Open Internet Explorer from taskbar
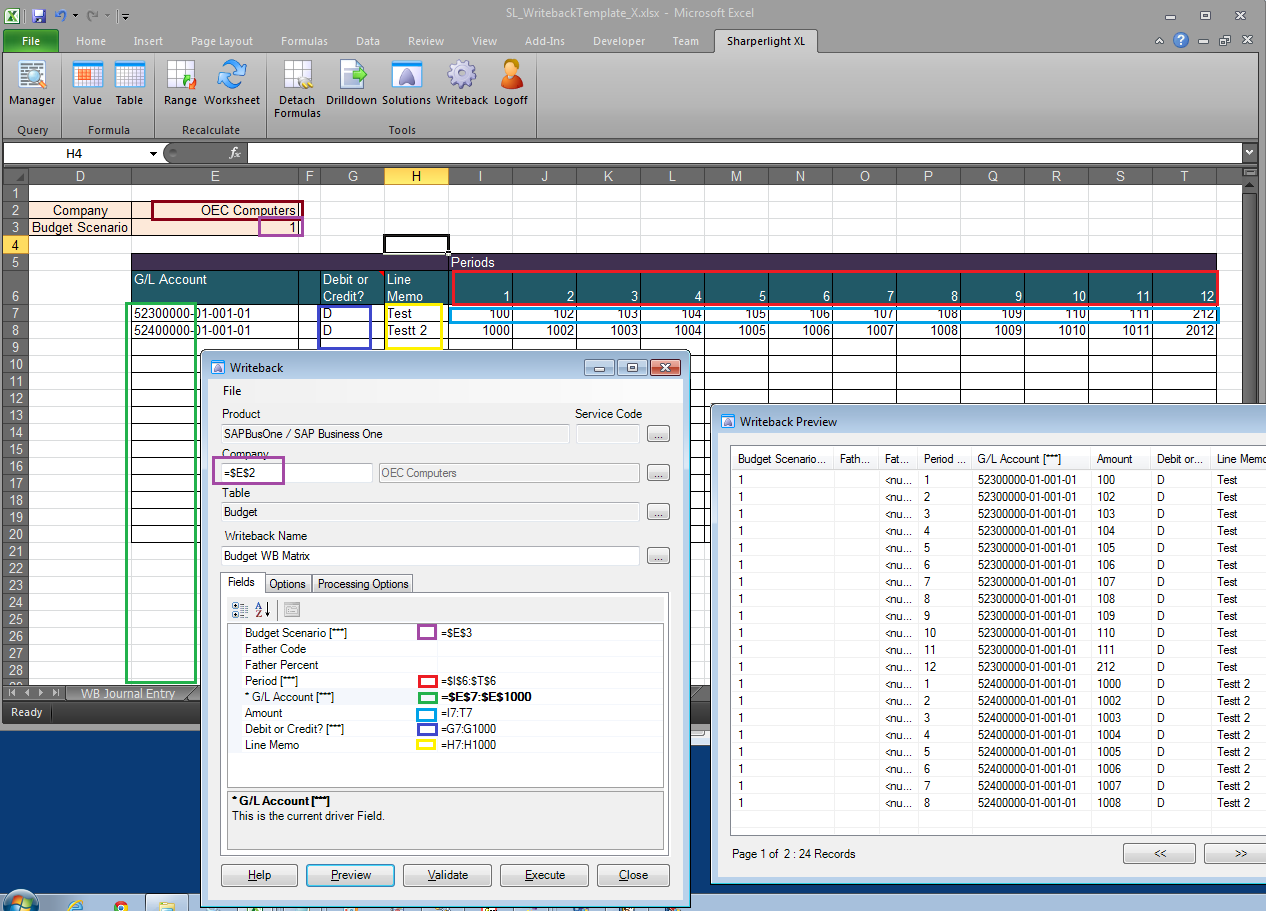1266x911 pixels. point(75,905)
